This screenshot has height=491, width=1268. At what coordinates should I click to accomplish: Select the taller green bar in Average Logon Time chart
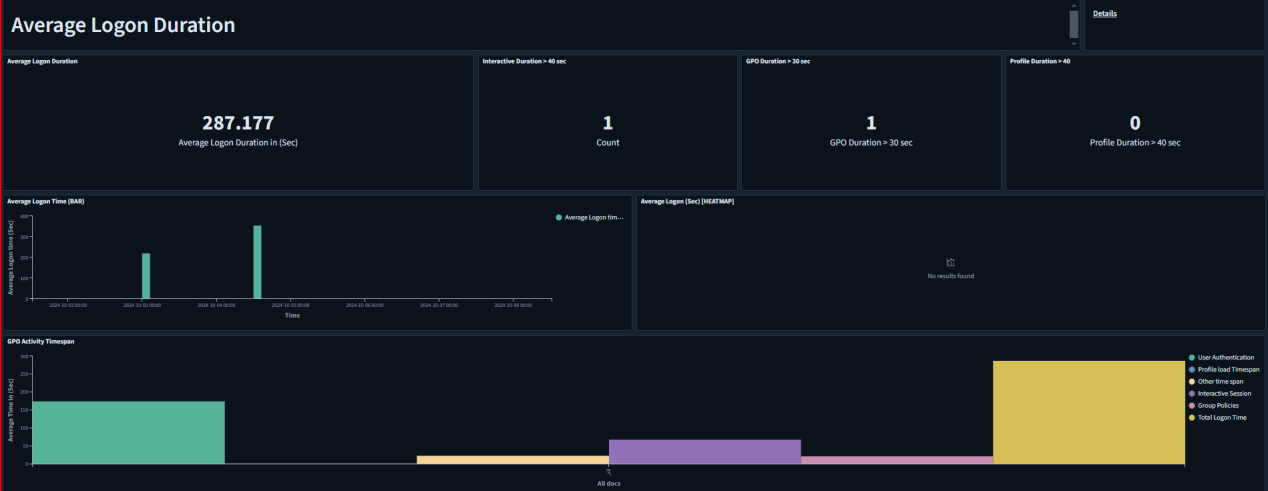point(257,262)
